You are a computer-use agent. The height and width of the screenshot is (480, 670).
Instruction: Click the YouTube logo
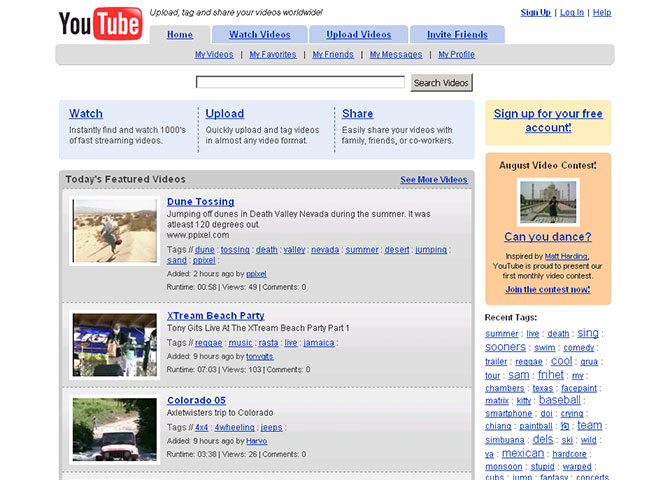100,24
